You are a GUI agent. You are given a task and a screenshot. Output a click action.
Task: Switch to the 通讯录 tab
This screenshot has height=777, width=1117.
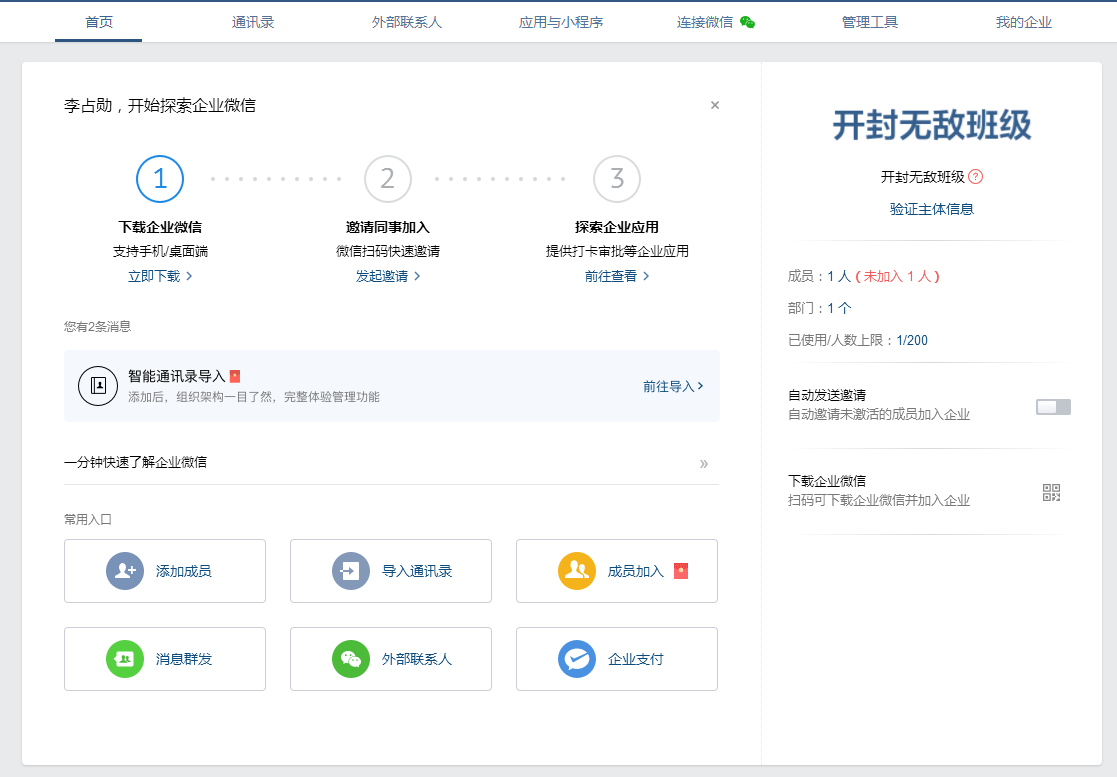click(x=253, y=22)
